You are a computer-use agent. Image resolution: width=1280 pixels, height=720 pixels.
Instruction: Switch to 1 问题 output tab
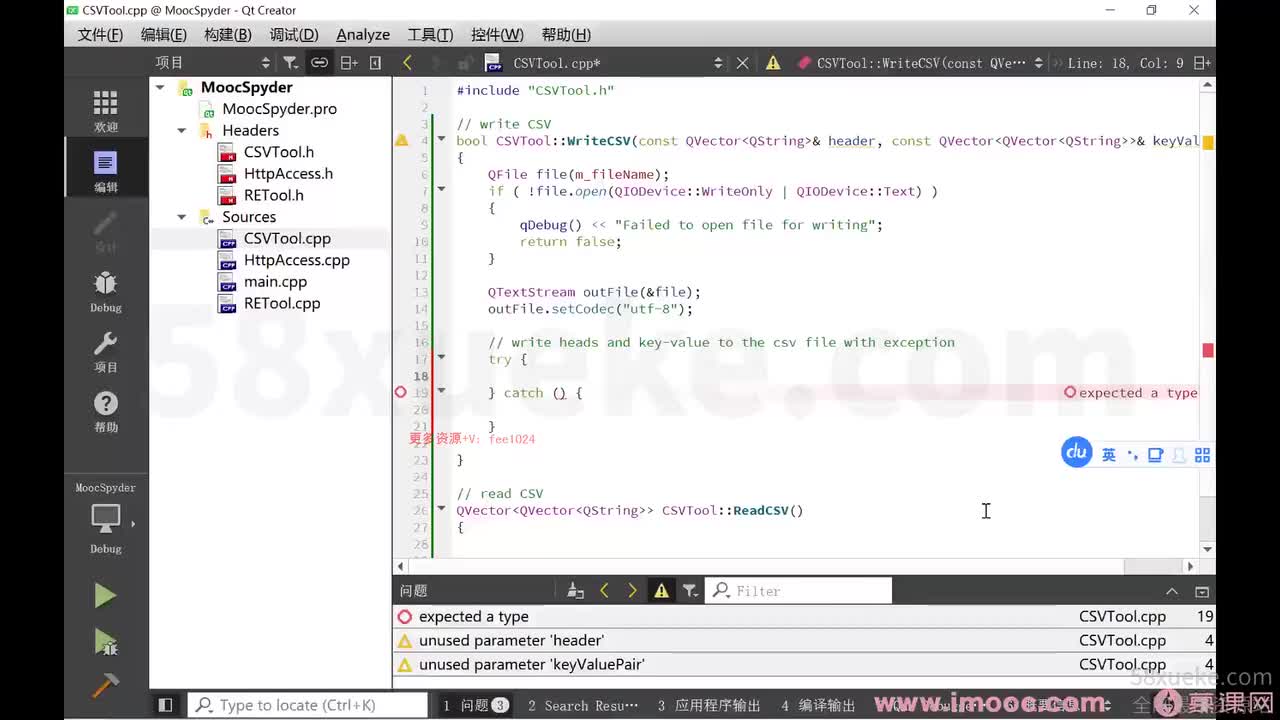pyautogui.click(x=476, y=705)
